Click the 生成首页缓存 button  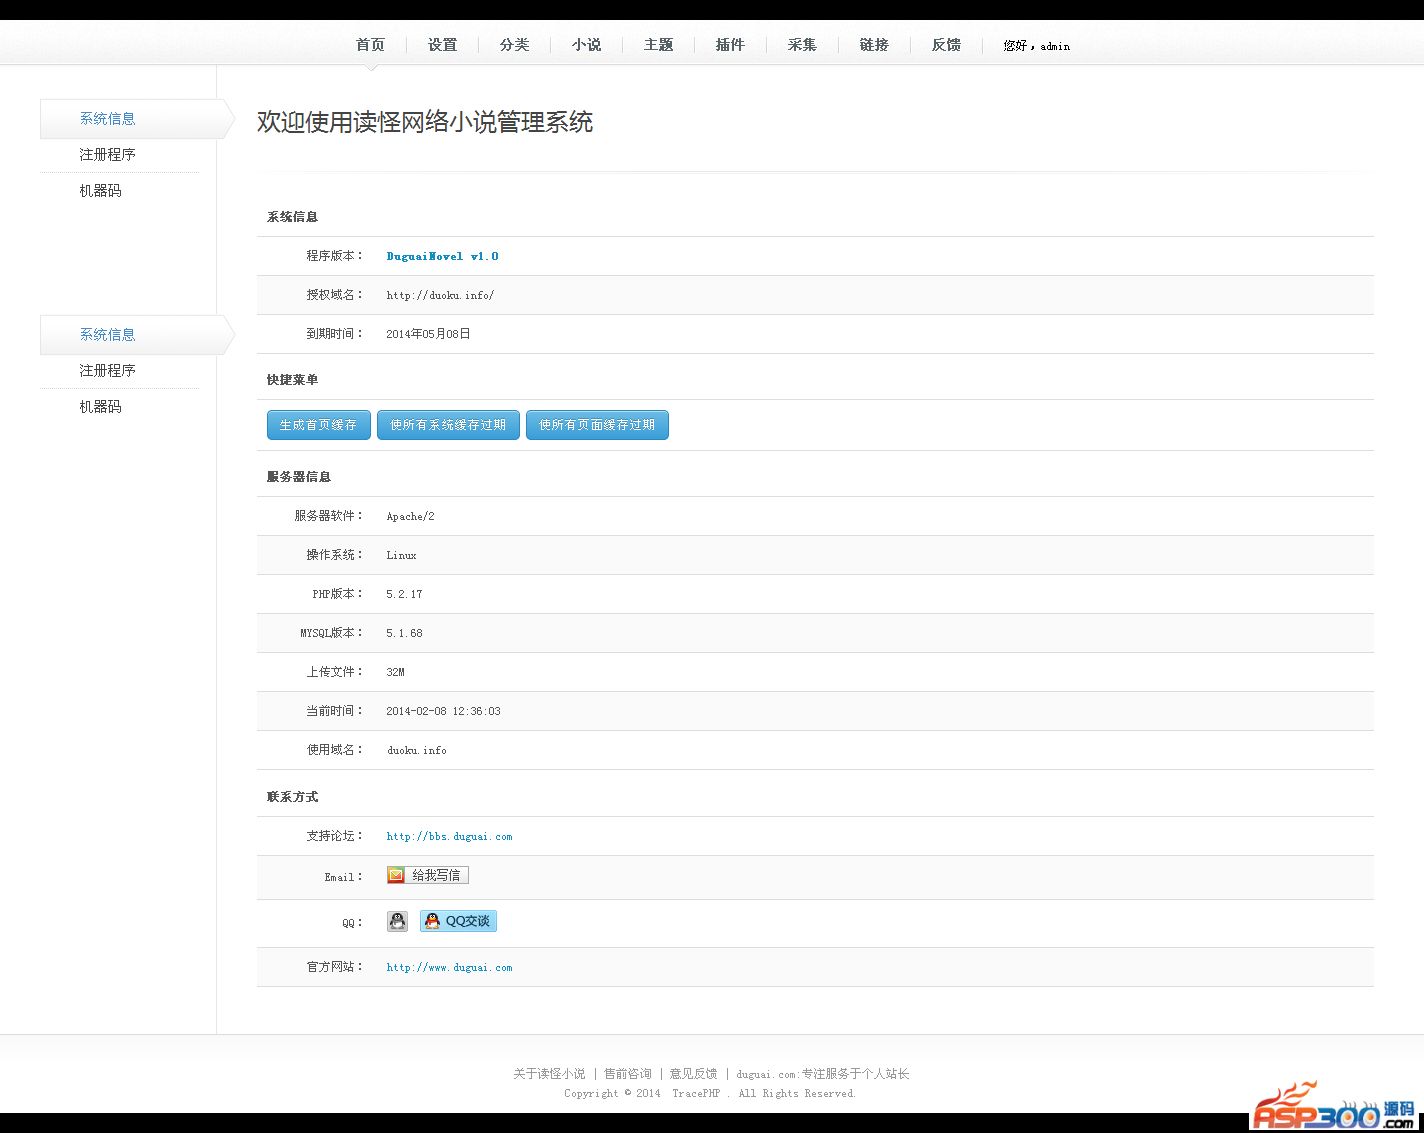(318, 425)
